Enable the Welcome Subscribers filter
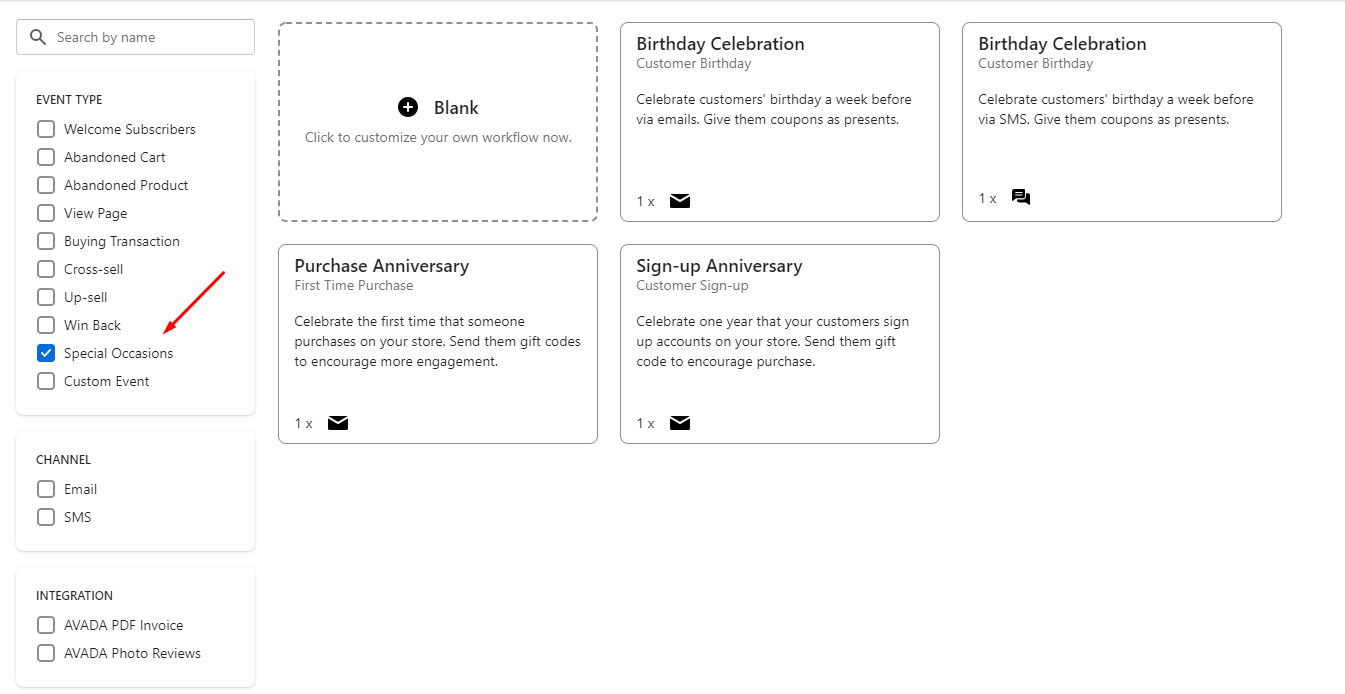The image size is (1345, 694). 46,129
